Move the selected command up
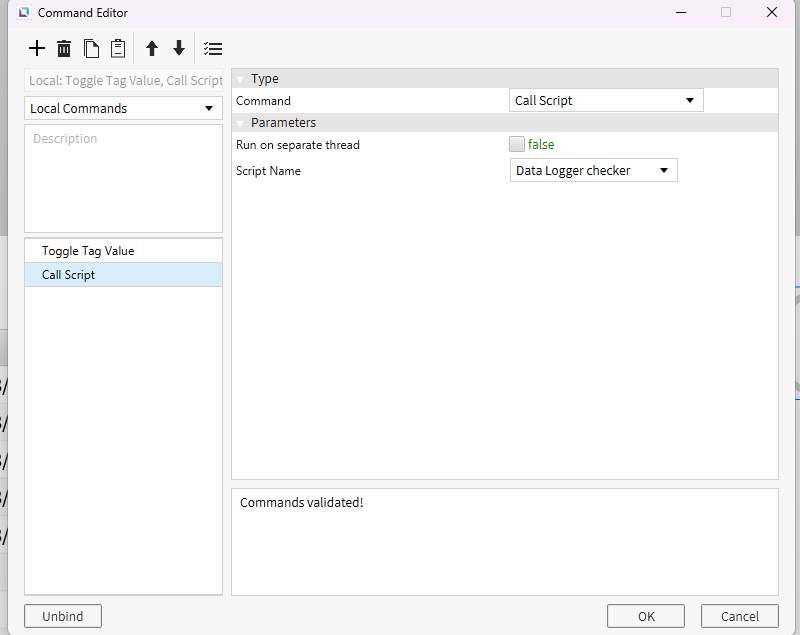Viewport: 800px width, 635px height. pos(152,49)
